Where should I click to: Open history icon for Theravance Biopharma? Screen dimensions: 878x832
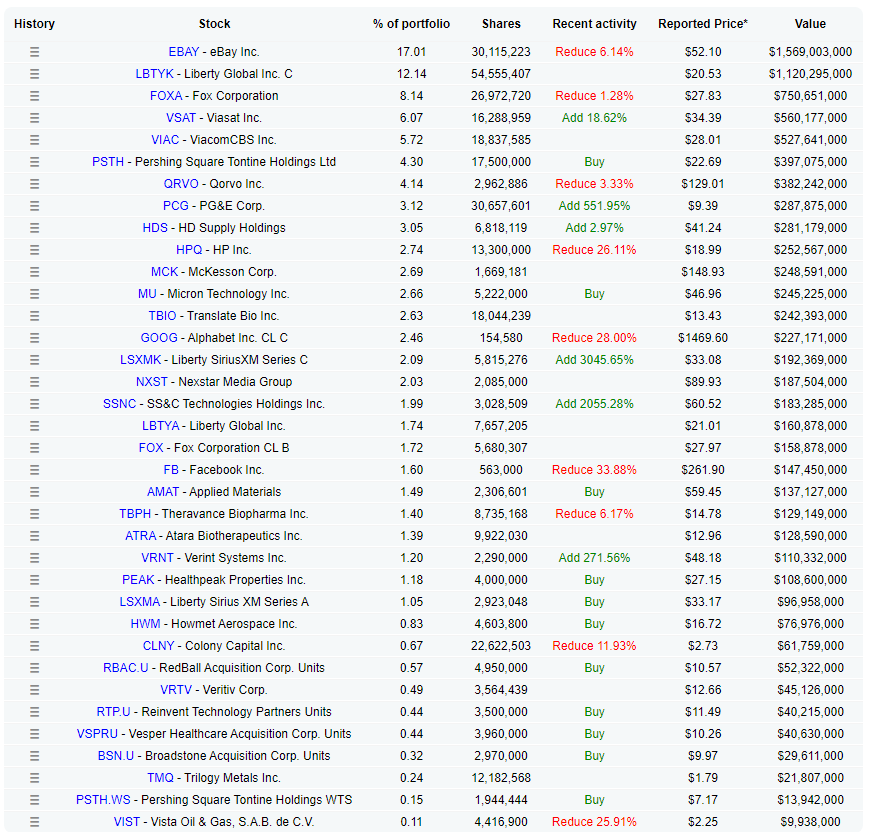click(35, 514)
